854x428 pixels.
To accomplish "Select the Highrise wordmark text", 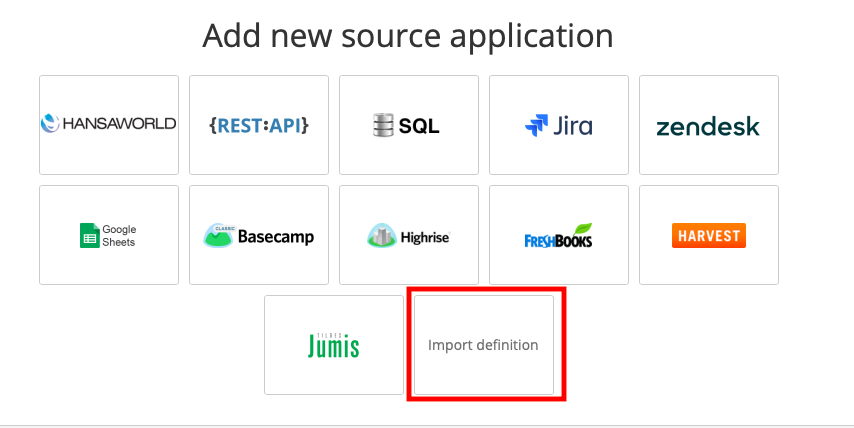I will [x=426, y=237].
